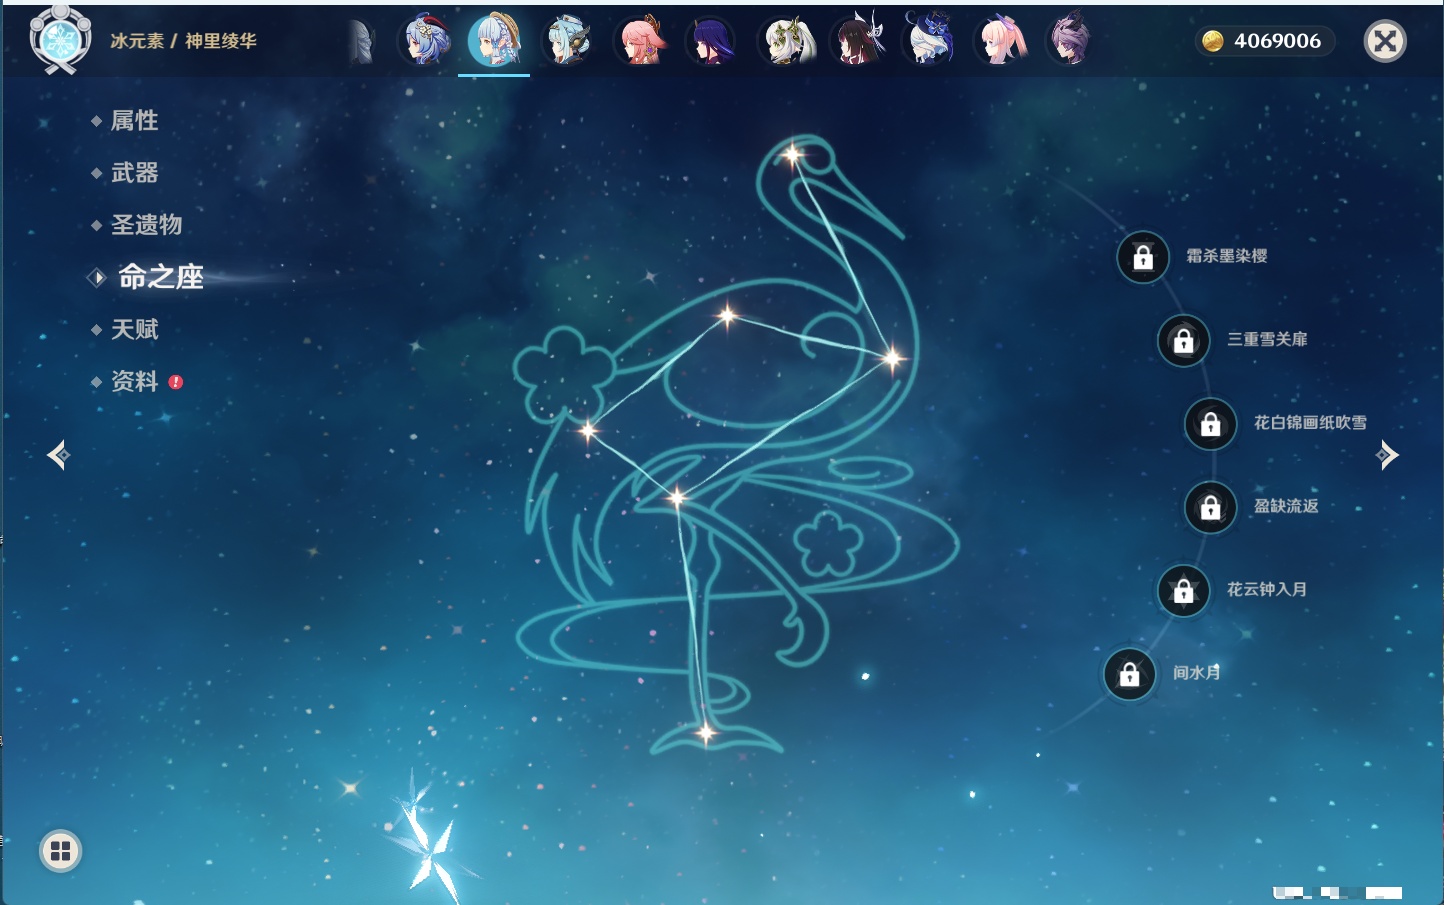Viewport: 1444px width, 905px height.
Task: Click the 霜杀墨染樱 constellation name
Action: [1227, 256]
